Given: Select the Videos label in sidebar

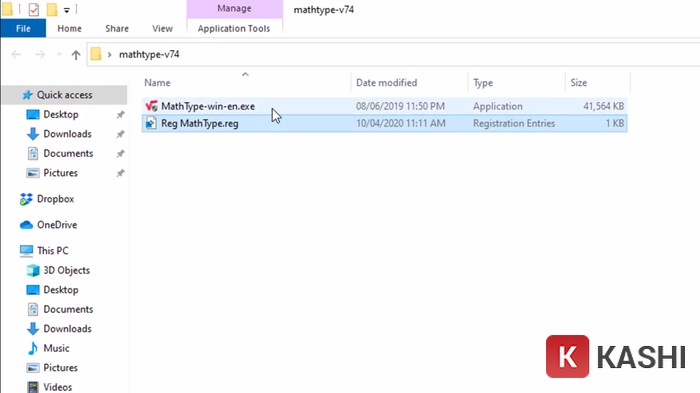Looking at the screenshot, I should tap(58, 387).
